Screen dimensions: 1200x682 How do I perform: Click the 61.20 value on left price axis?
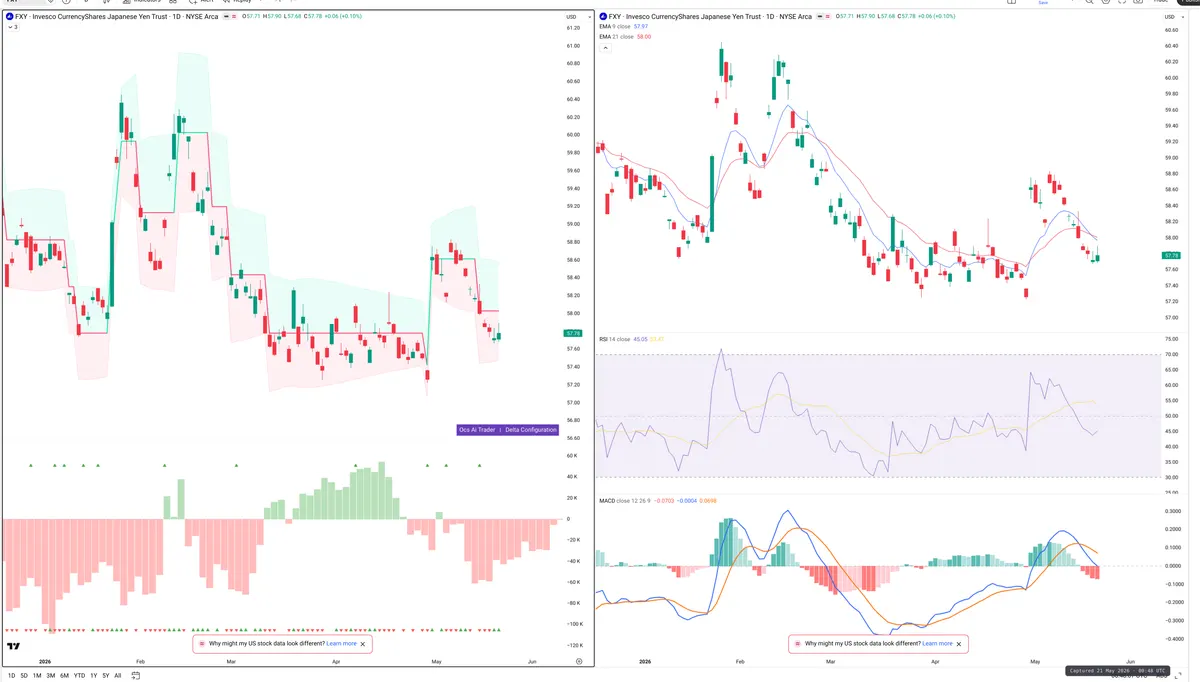[x=573, y=28]
